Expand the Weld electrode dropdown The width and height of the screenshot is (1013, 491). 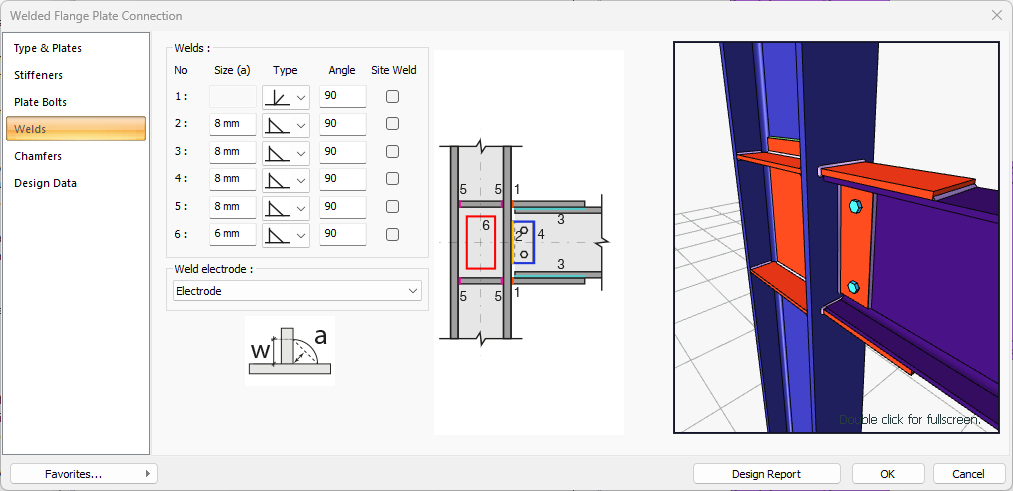coord(296,291)
